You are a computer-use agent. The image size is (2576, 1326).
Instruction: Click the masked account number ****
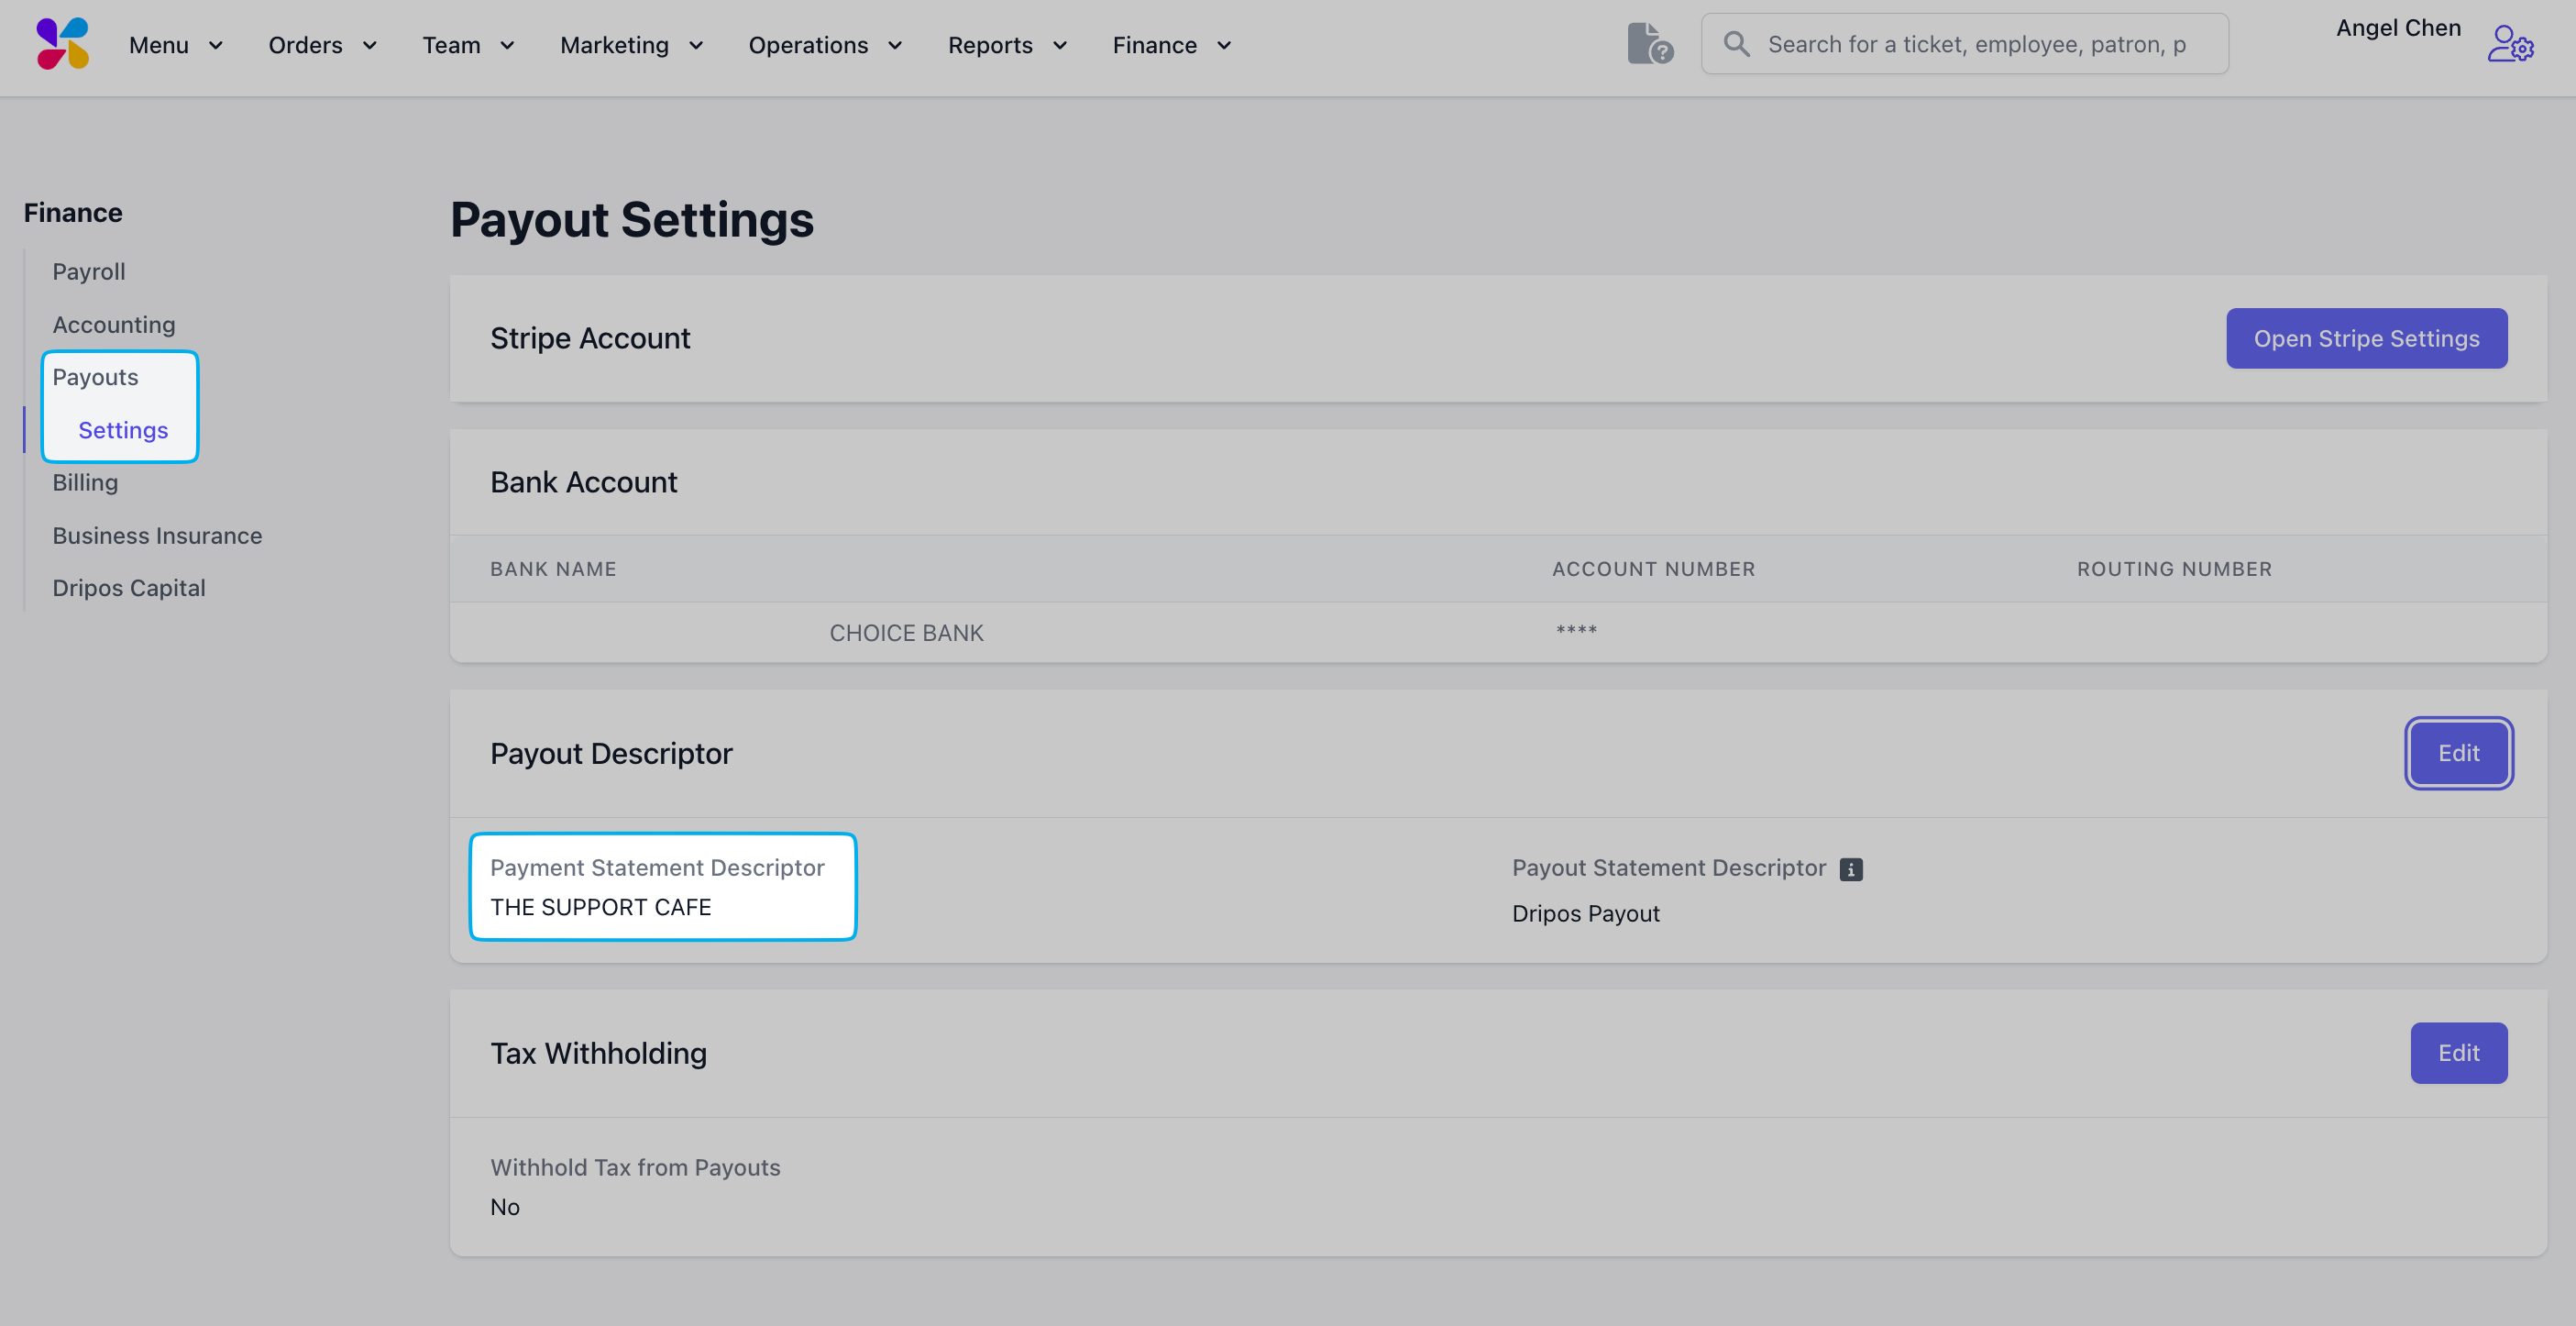pyautogui.click(x=1576, y=630)
